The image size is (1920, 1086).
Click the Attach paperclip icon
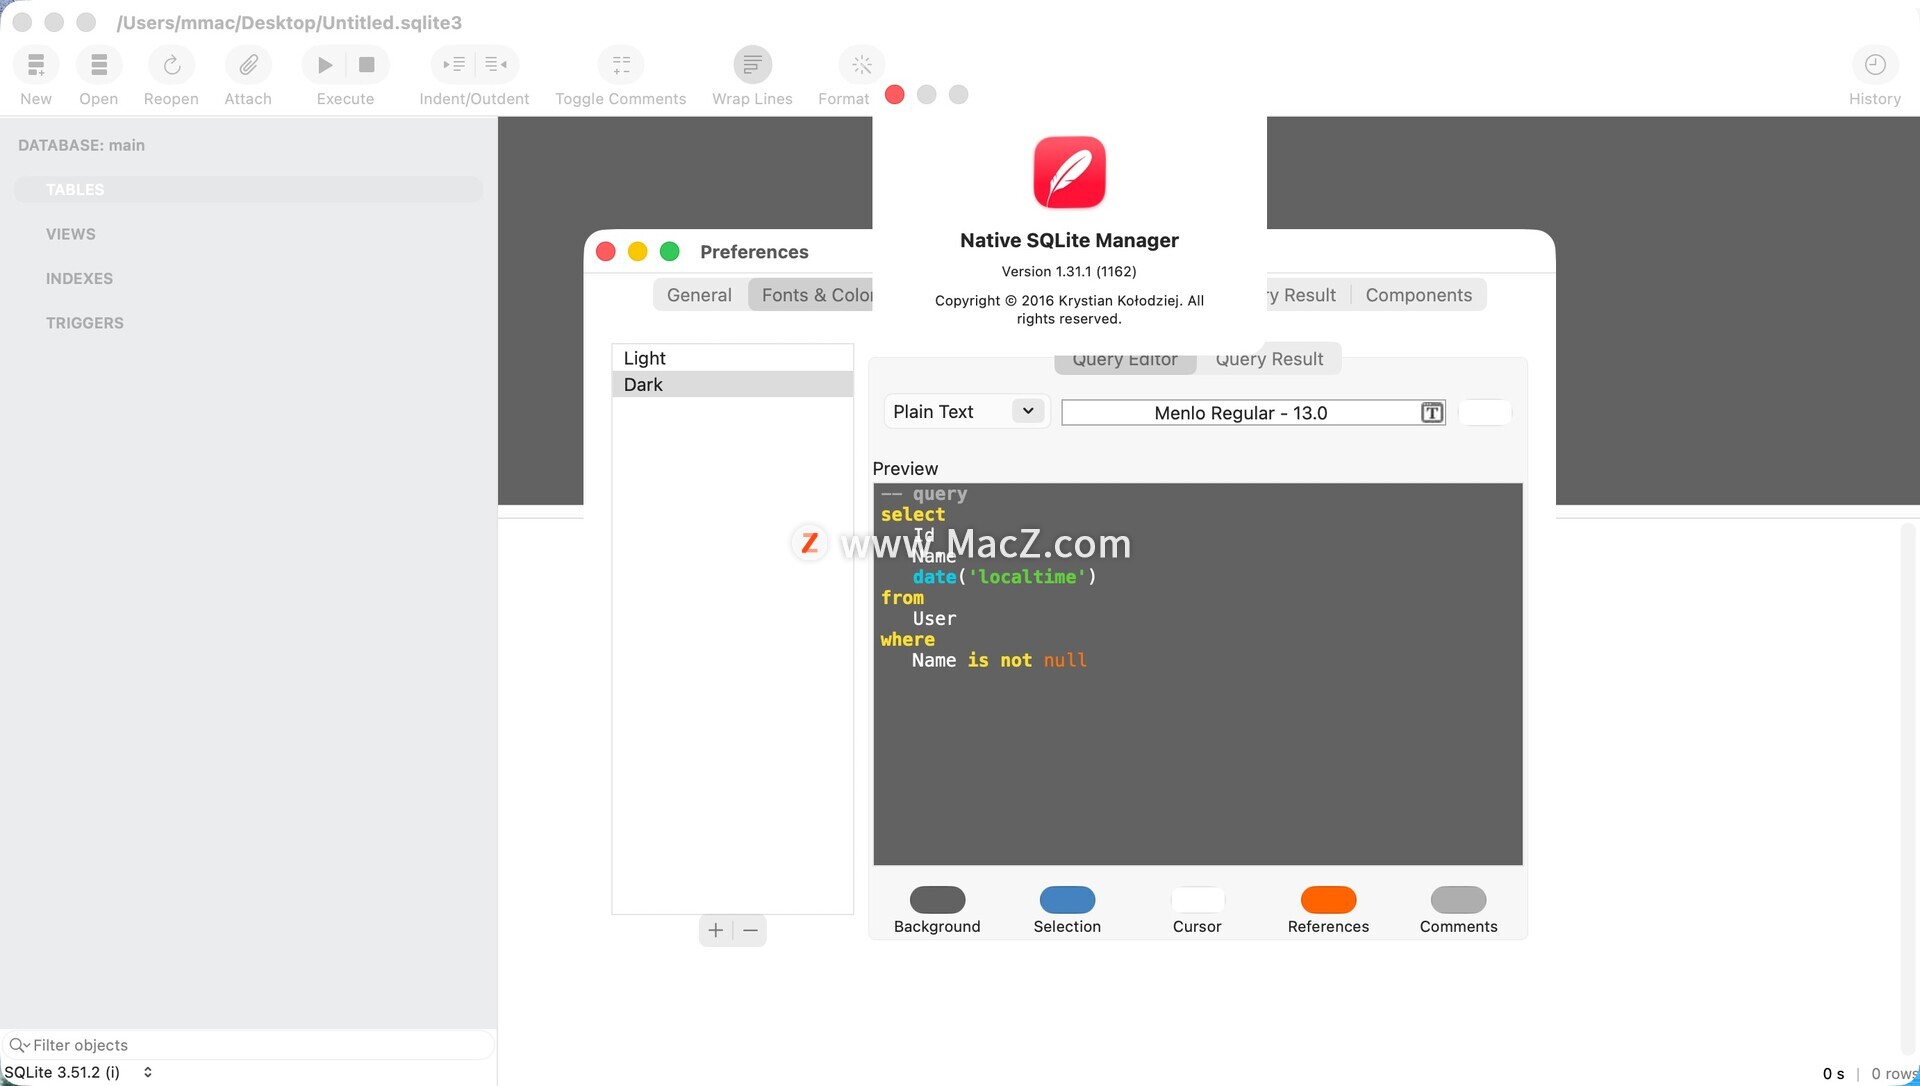tap(248, 65)
